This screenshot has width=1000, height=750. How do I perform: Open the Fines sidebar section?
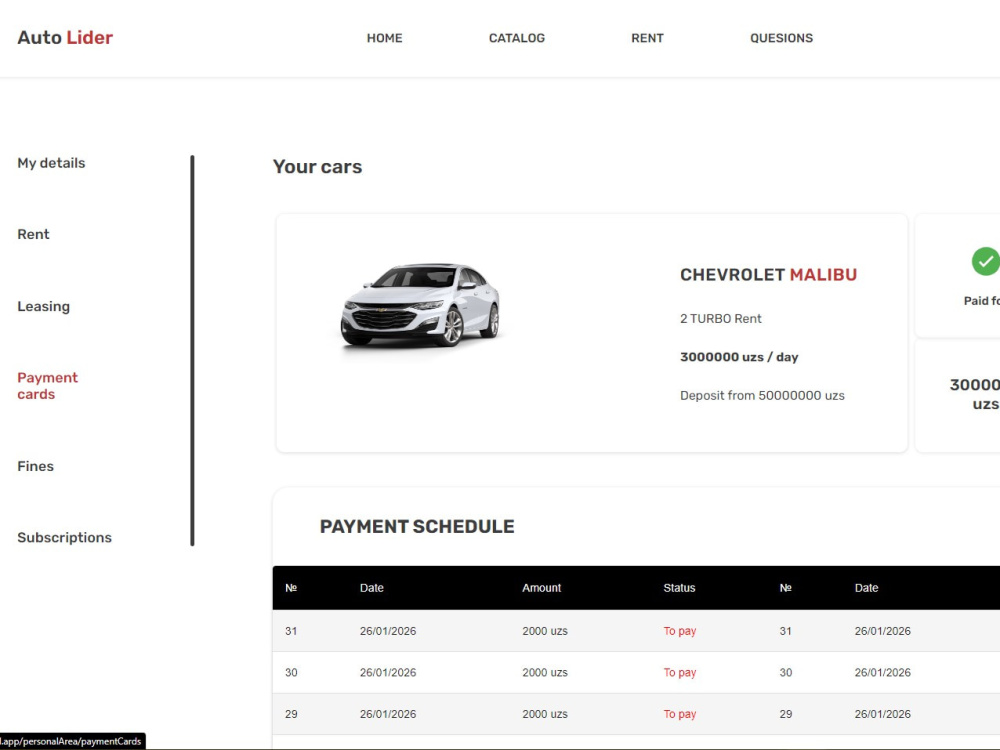point(35,466)
